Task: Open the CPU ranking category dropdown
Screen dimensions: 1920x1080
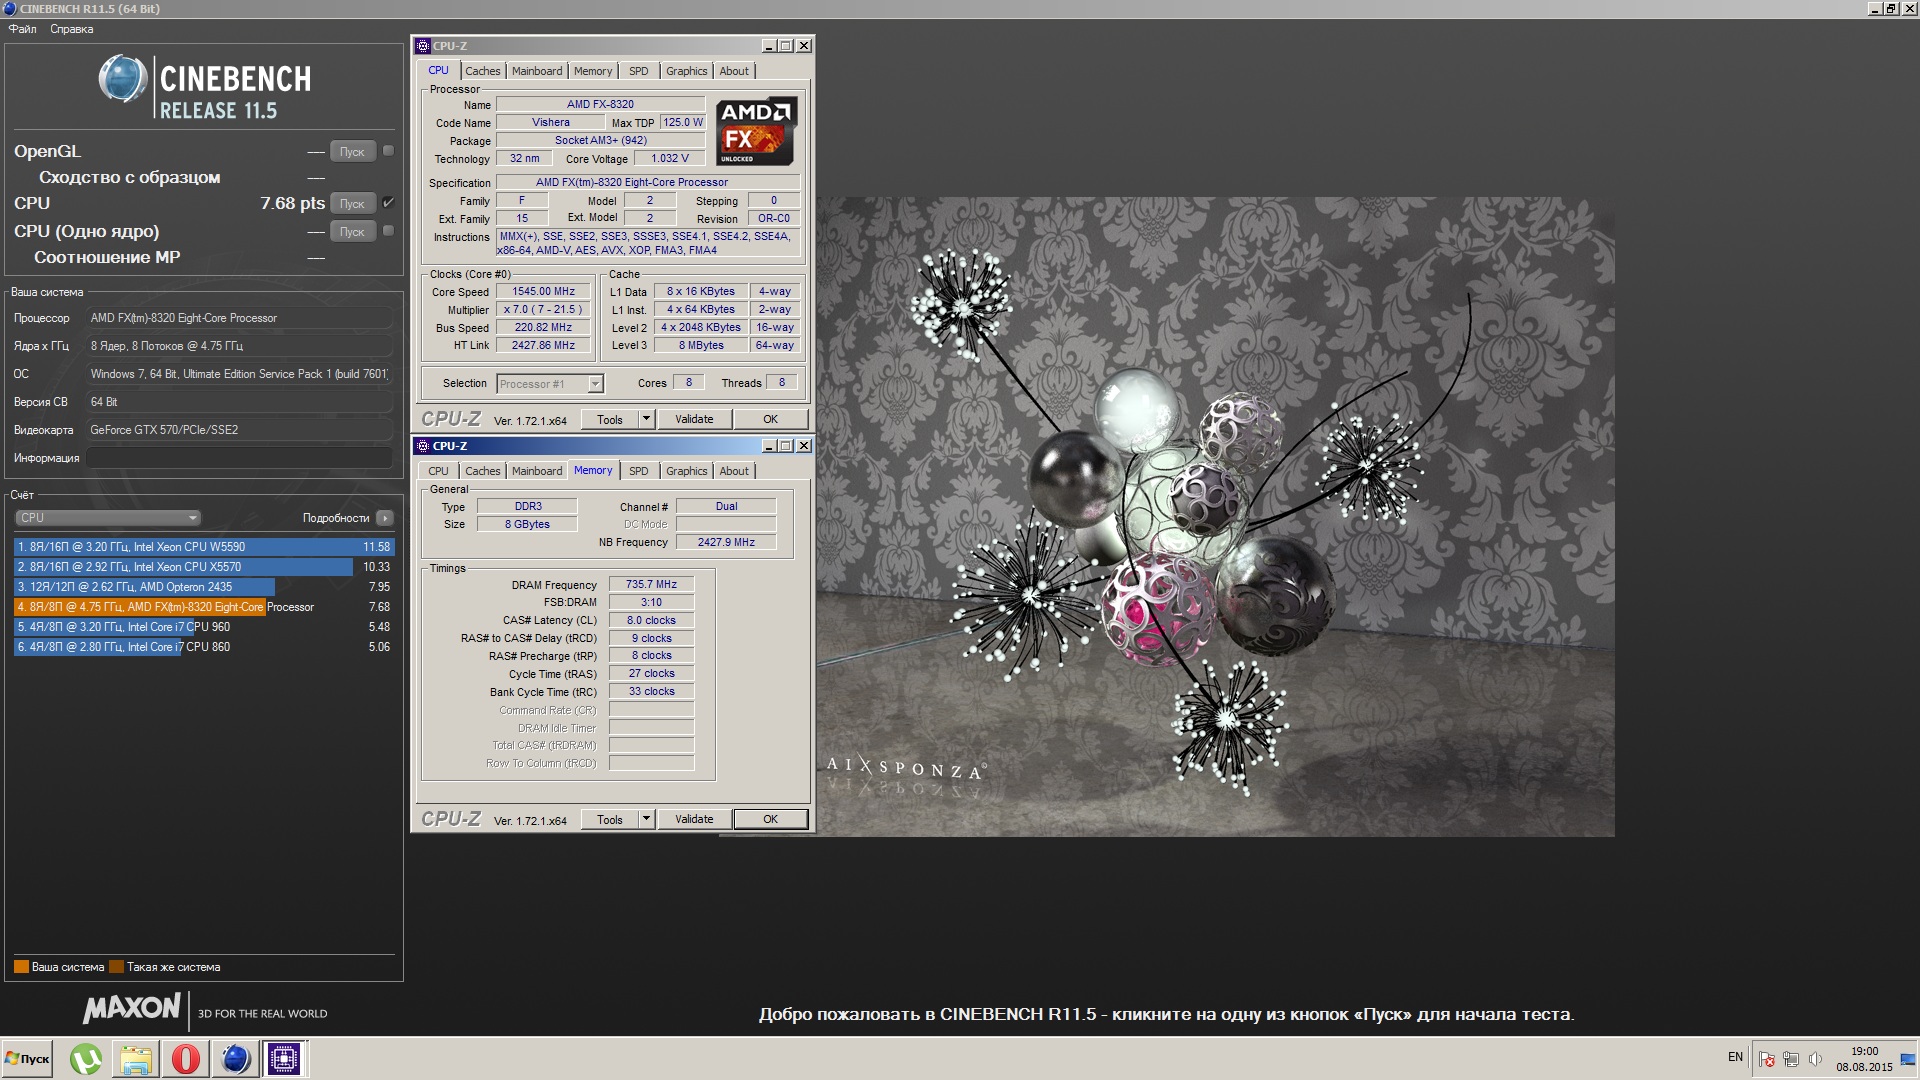Action: pos(108,518)
